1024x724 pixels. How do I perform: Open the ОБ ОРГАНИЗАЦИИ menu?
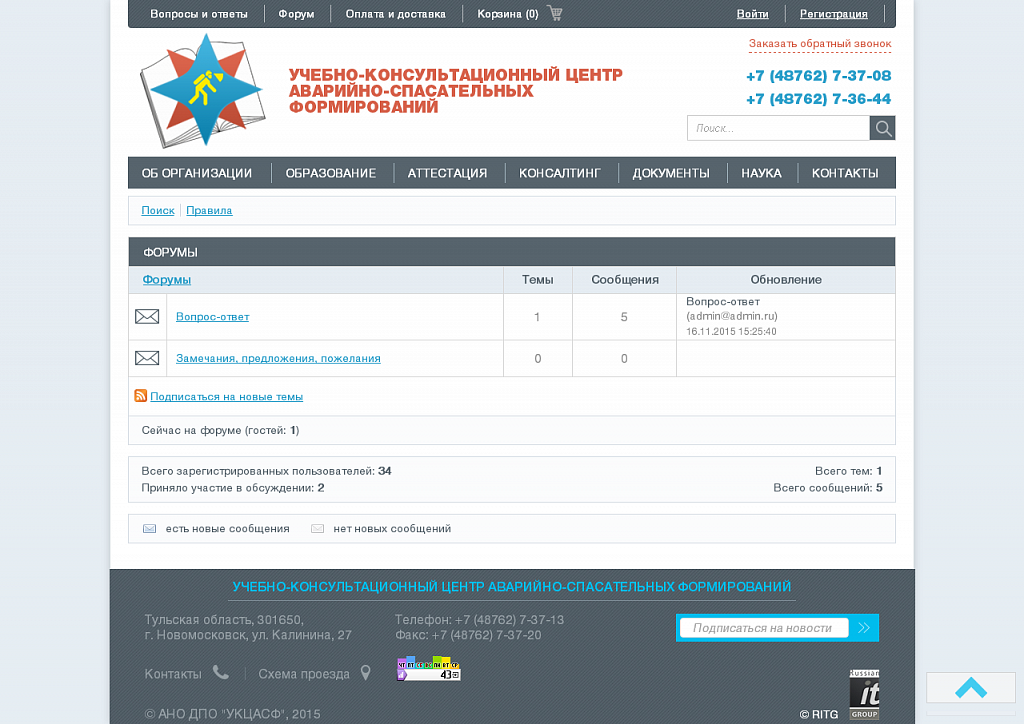(197, 173)
